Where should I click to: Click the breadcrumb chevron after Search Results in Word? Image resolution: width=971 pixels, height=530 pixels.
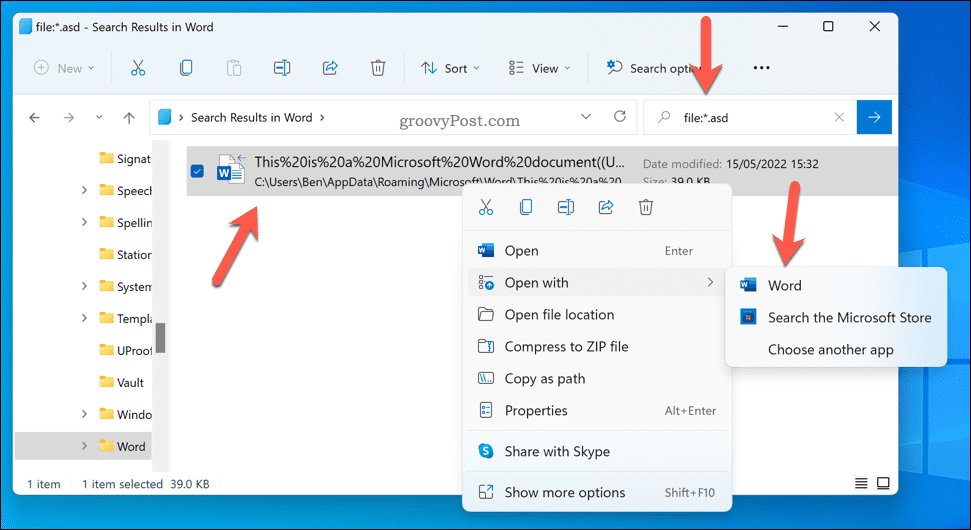(322, 118)
